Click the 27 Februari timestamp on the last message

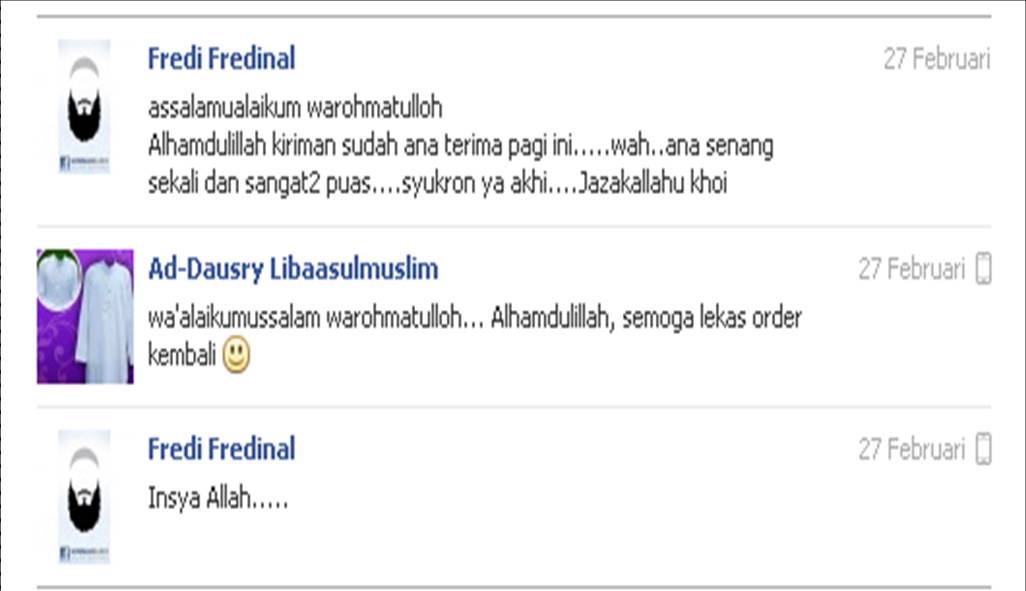(911, 450)
